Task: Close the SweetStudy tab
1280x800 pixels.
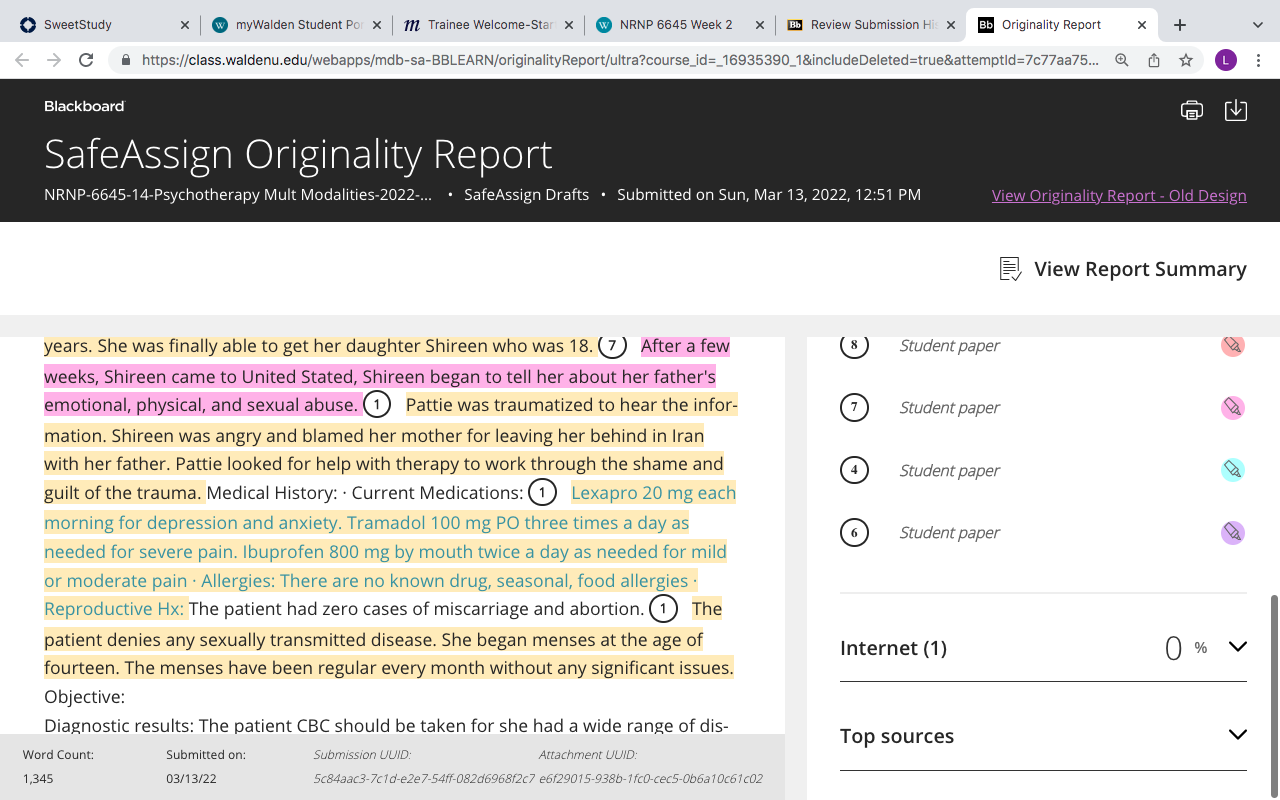Action: click(x=185, y=25)
